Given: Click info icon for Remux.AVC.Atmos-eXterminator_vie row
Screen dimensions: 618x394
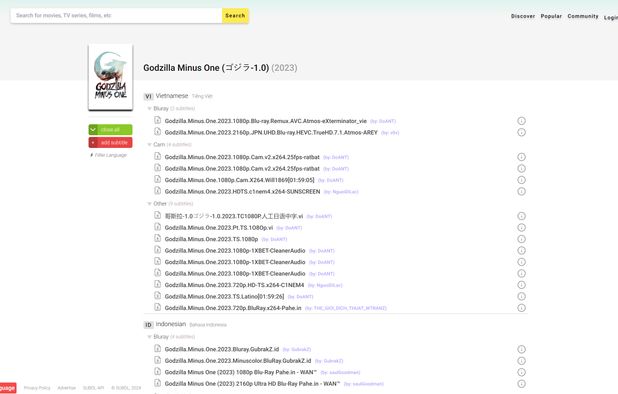Looking at the screenshot, I should 521,121.
